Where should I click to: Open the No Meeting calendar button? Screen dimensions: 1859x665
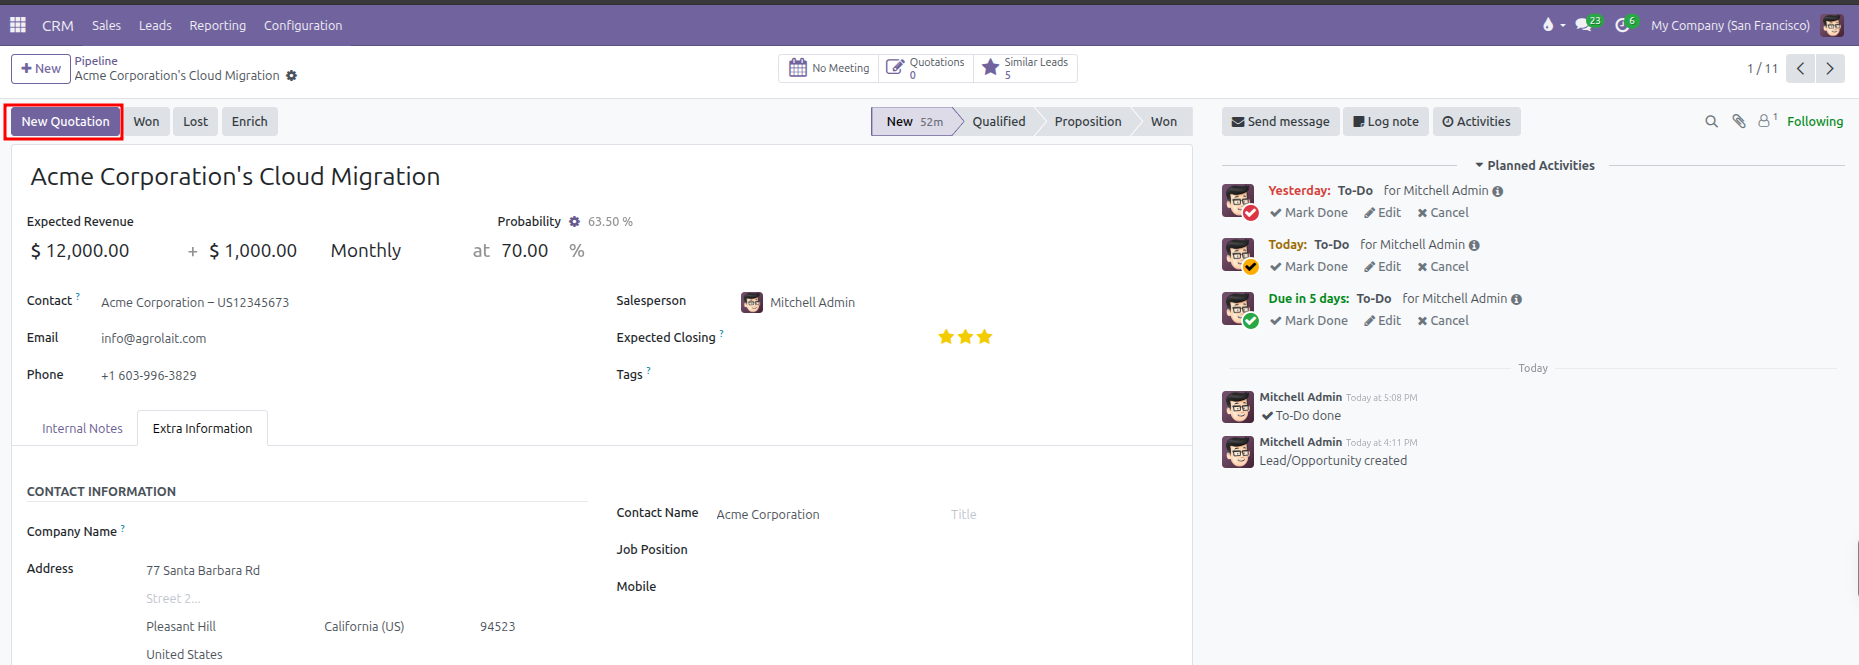829,68
